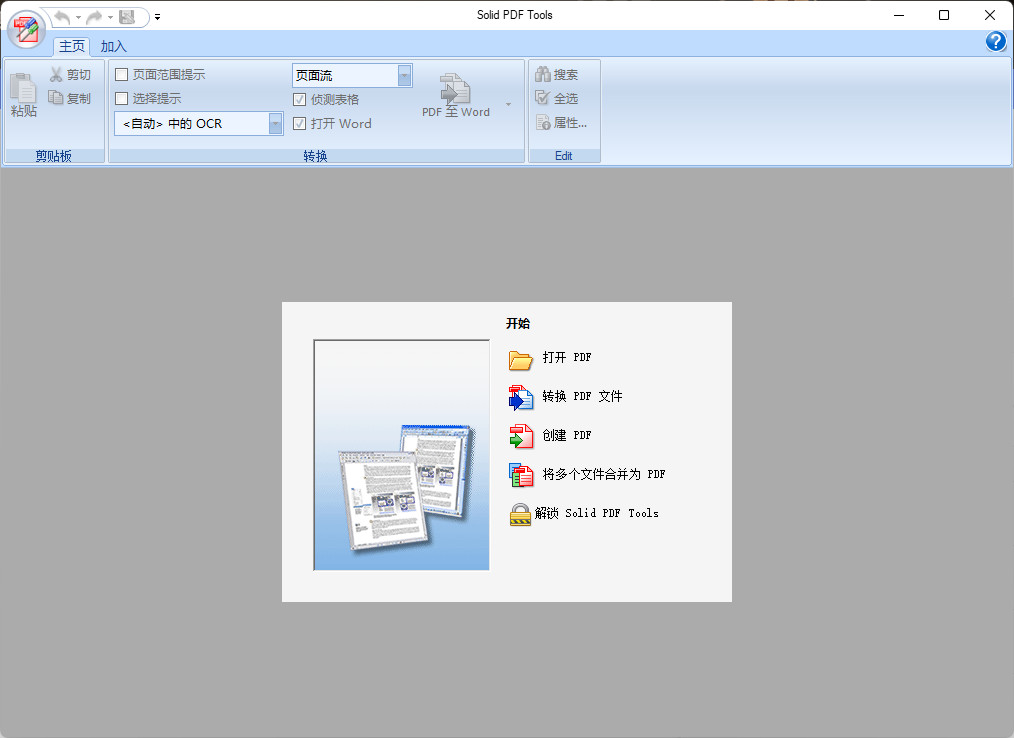Screen dimensions: 1014x738
Task: Click the 将多个文件合并为 PDF icon
Action: 521,475
